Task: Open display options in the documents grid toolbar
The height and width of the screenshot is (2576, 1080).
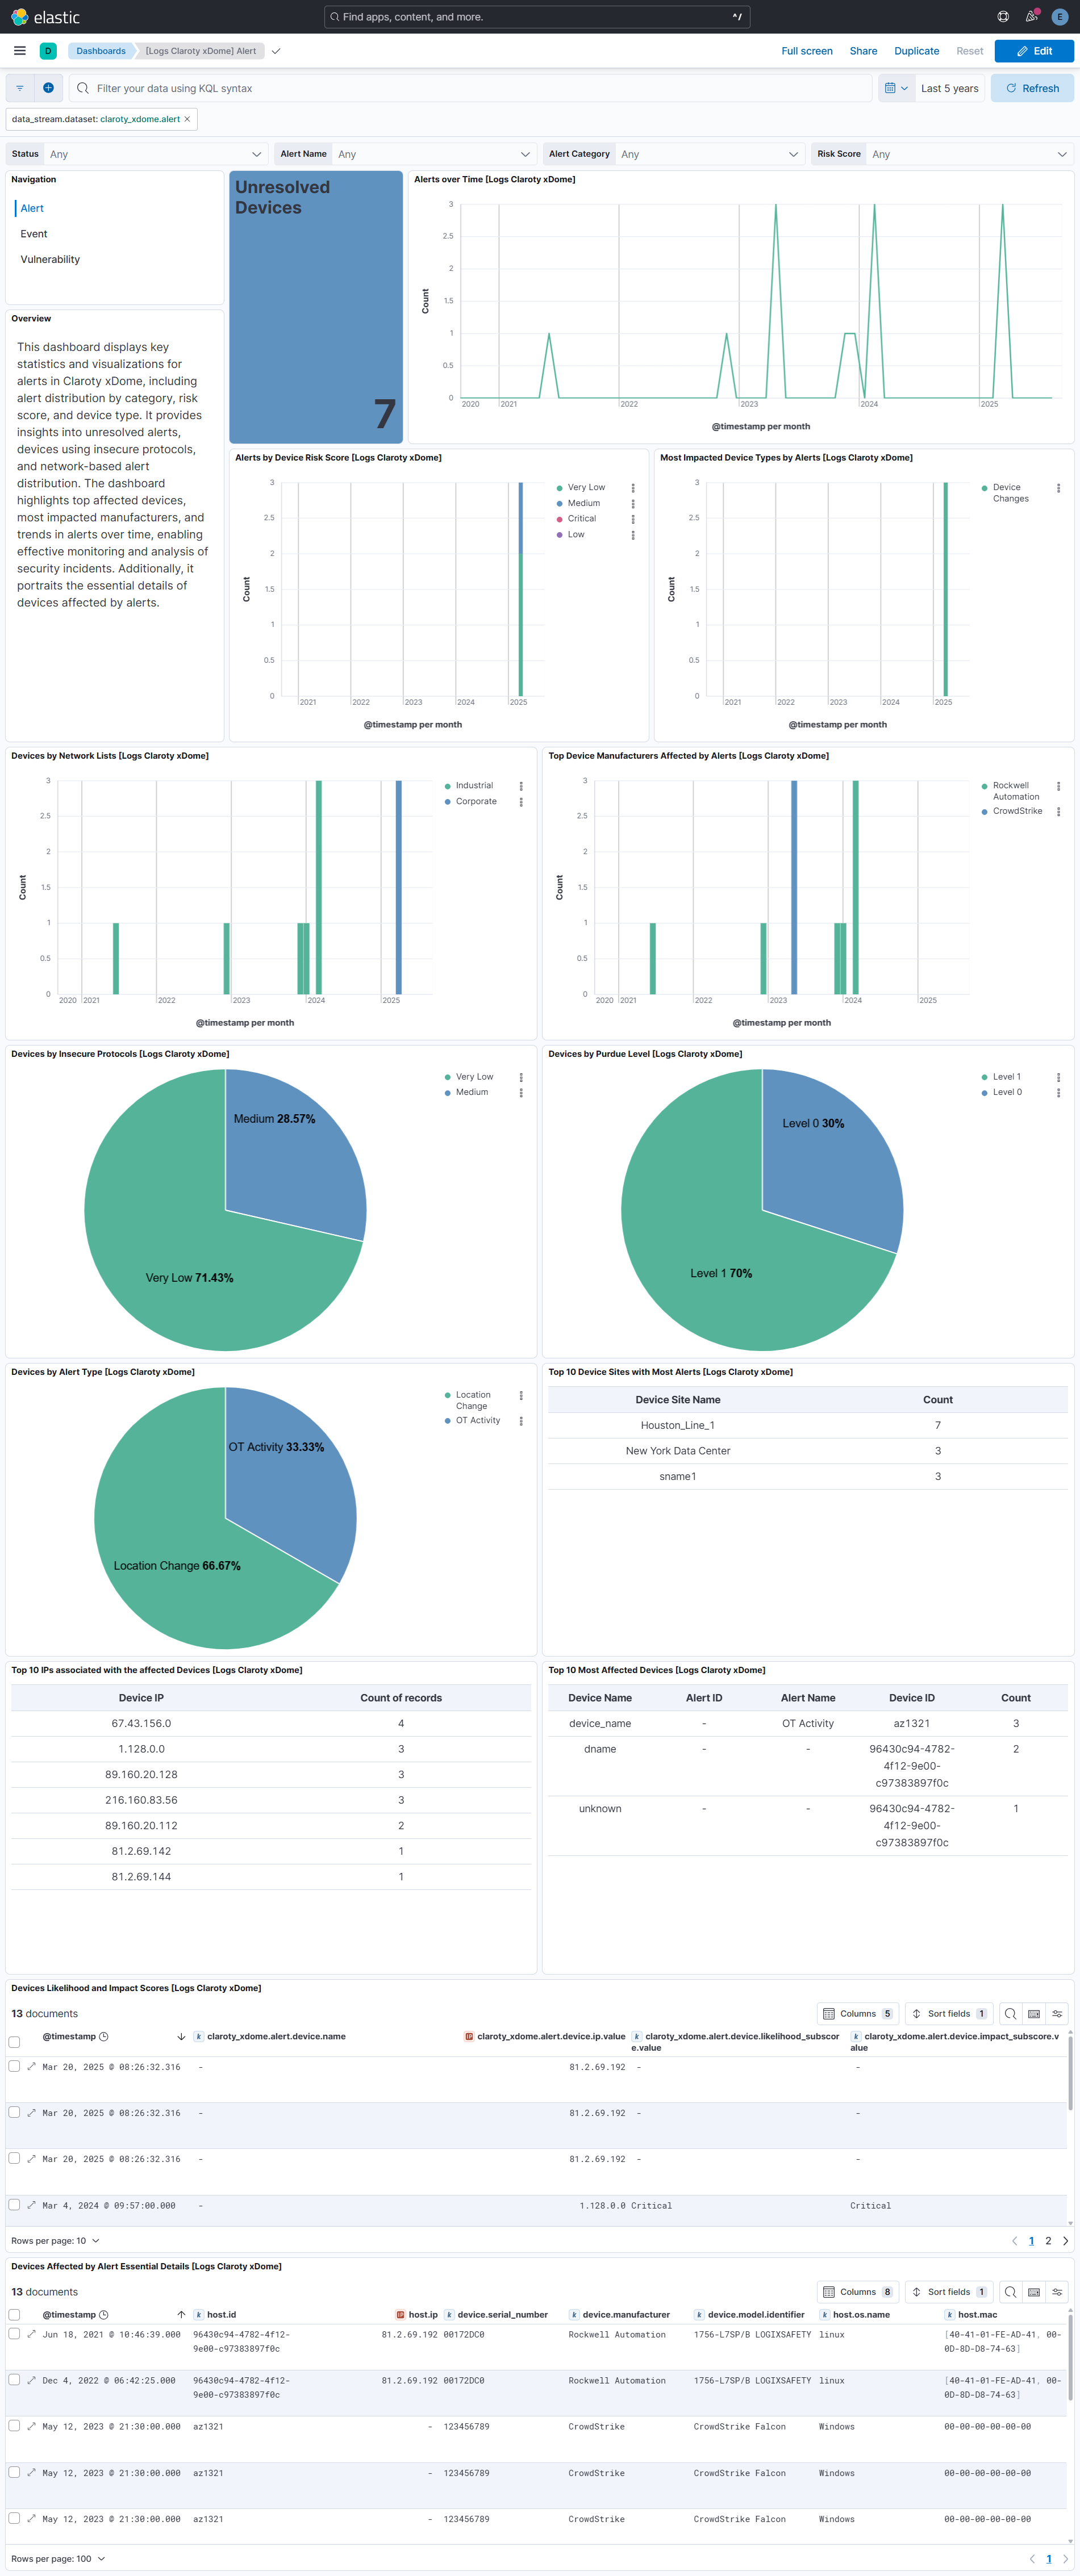Action: (1057, 2013)
